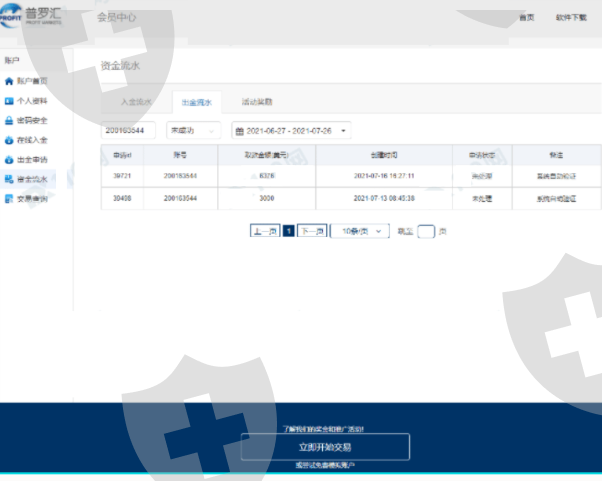Click the Profit Markets logo
Image resolution: width=602 pixels, height=481 pixels.
(31, 15)
